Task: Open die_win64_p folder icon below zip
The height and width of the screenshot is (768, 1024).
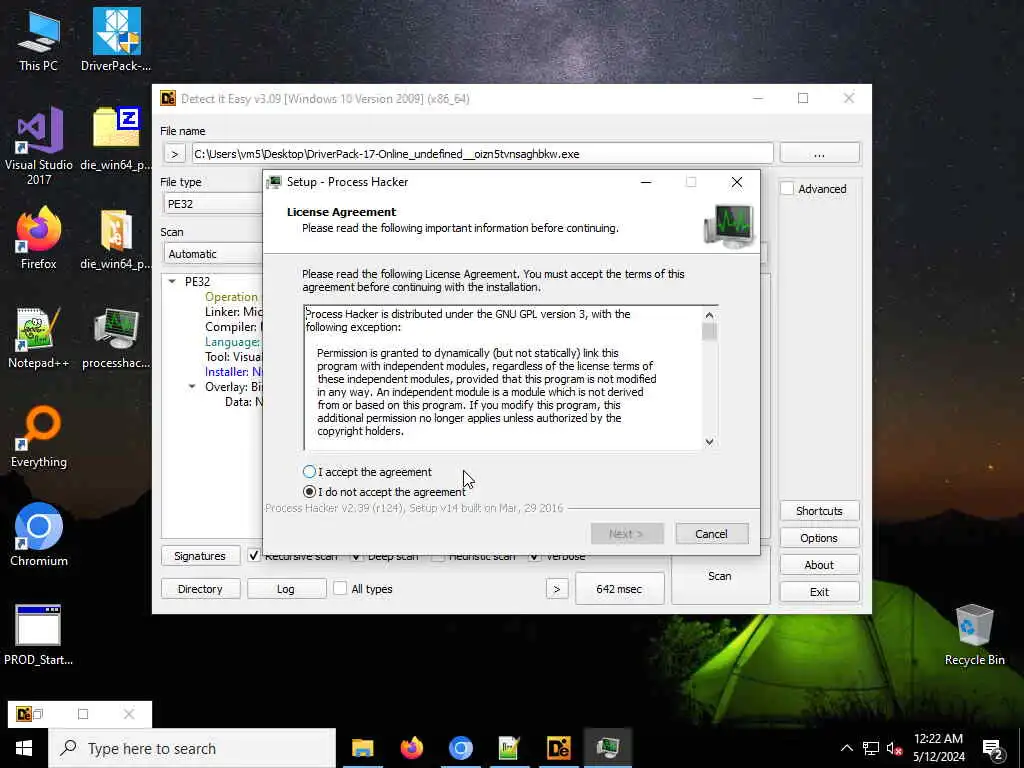Action: tap(116, 238)
